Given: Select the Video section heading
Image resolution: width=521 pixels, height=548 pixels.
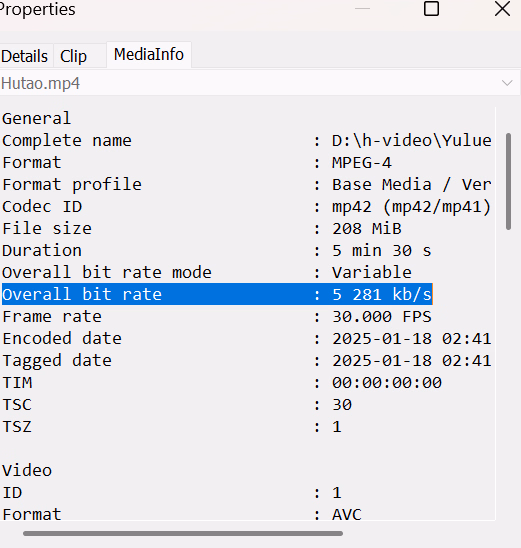Looking at the screenshot, I should click(x=27, y=470).
